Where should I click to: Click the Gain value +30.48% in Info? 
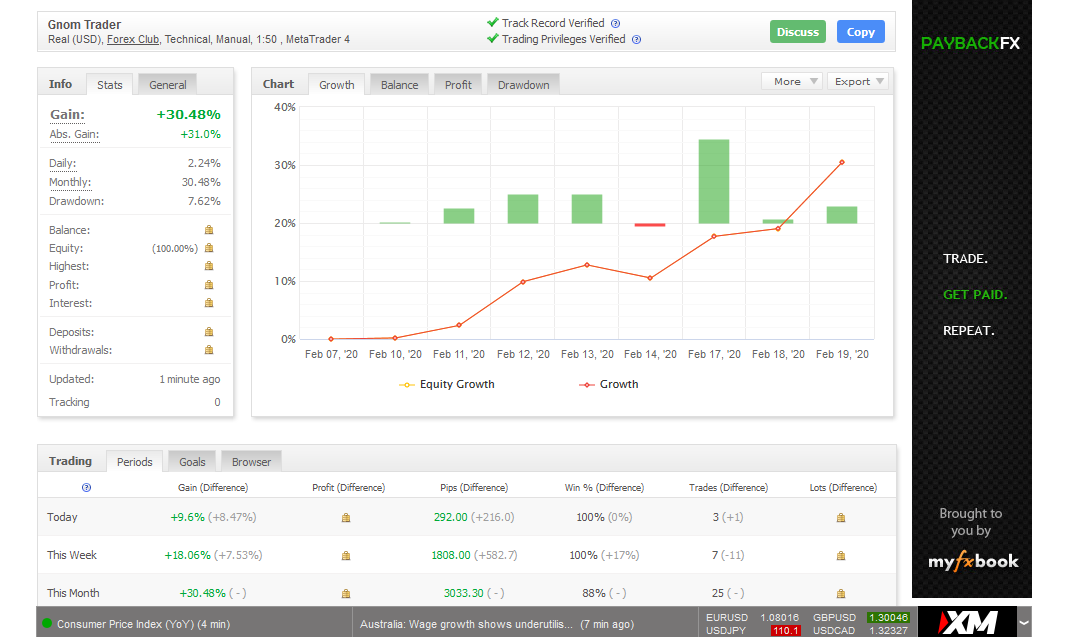click(x=188, y=115)
